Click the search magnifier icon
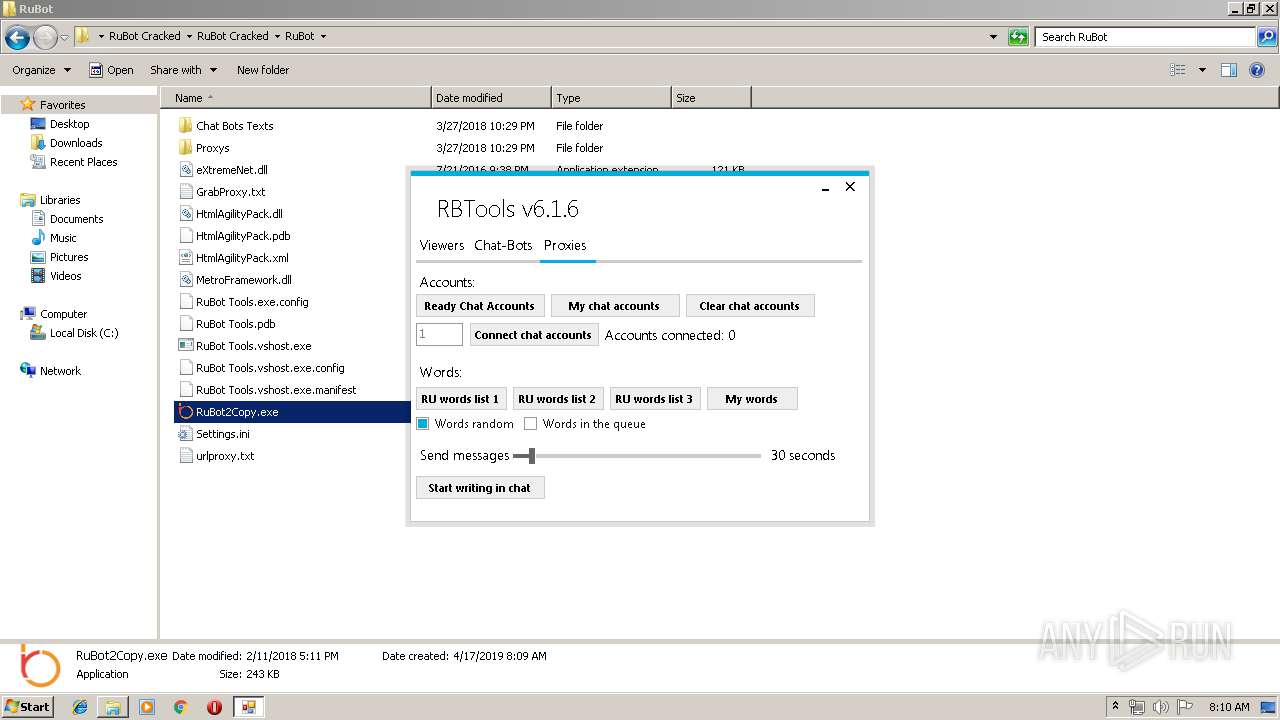The height and width of the screenshot is (720, 1280). tap(1267, 37)
